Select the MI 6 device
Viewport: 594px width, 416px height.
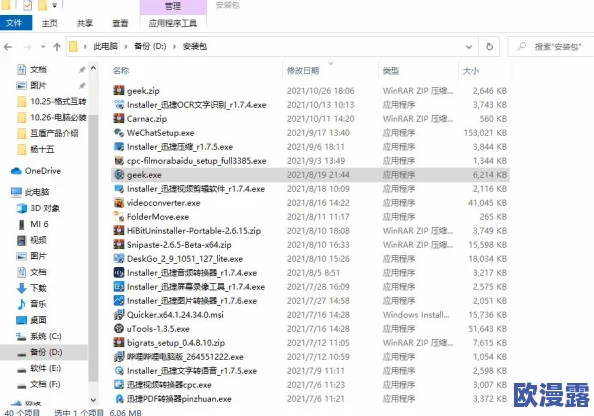click(x=33, y=224)
